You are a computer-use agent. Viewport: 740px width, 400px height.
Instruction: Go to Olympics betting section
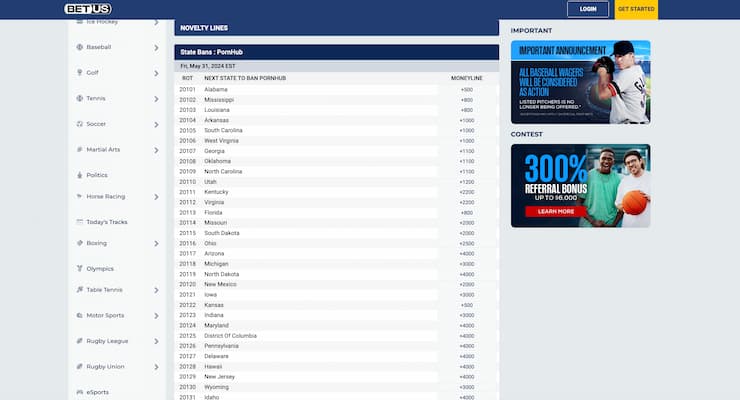(x=100, y=268)
